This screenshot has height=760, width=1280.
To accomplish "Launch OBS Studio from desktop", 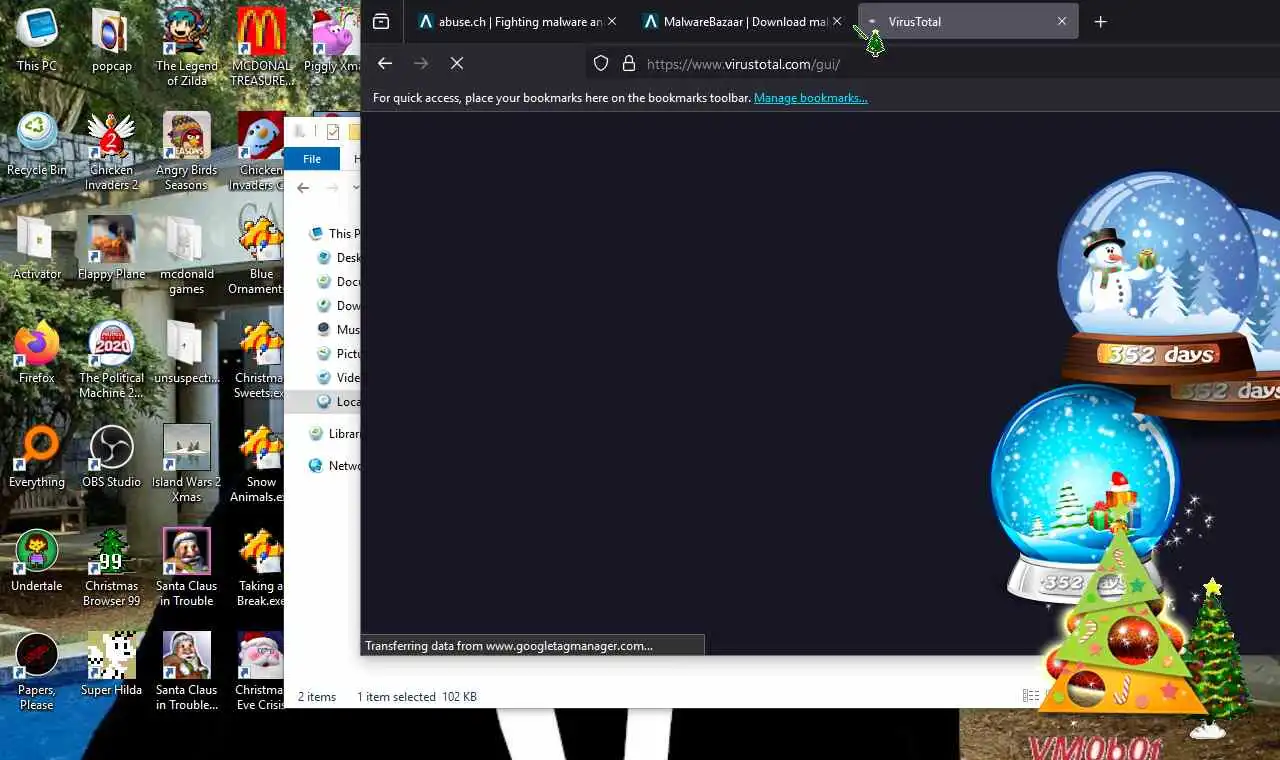I will pos(111,456).
